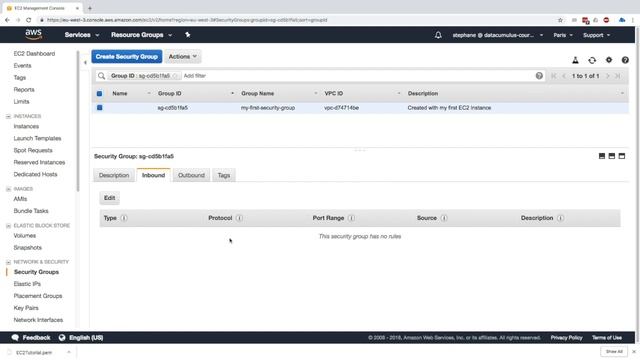The image size is (640, 360).
Task: Open a new browser tab
Action: (x=89, y=8)
